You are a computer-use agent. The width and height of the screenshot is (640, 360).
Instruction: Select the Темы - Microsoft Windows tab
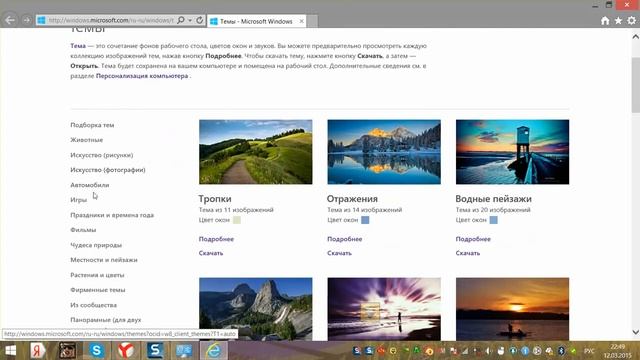(256, 21)
